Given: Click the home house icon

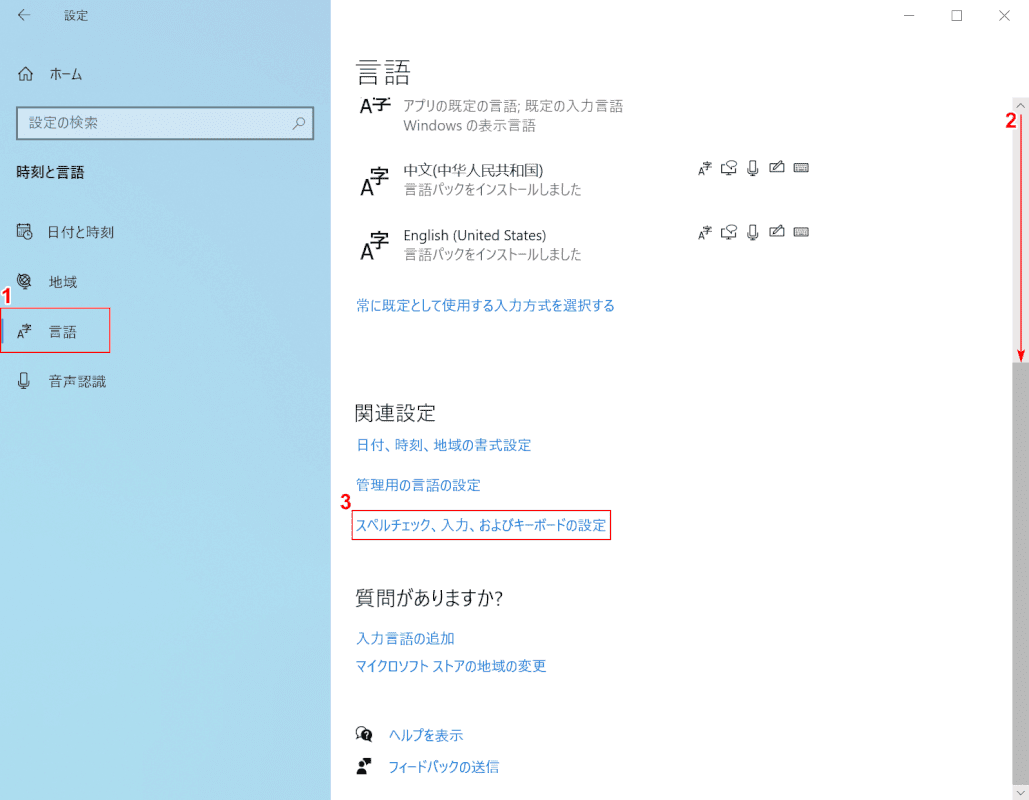Looking at the screenshot, I should (25, 74).
